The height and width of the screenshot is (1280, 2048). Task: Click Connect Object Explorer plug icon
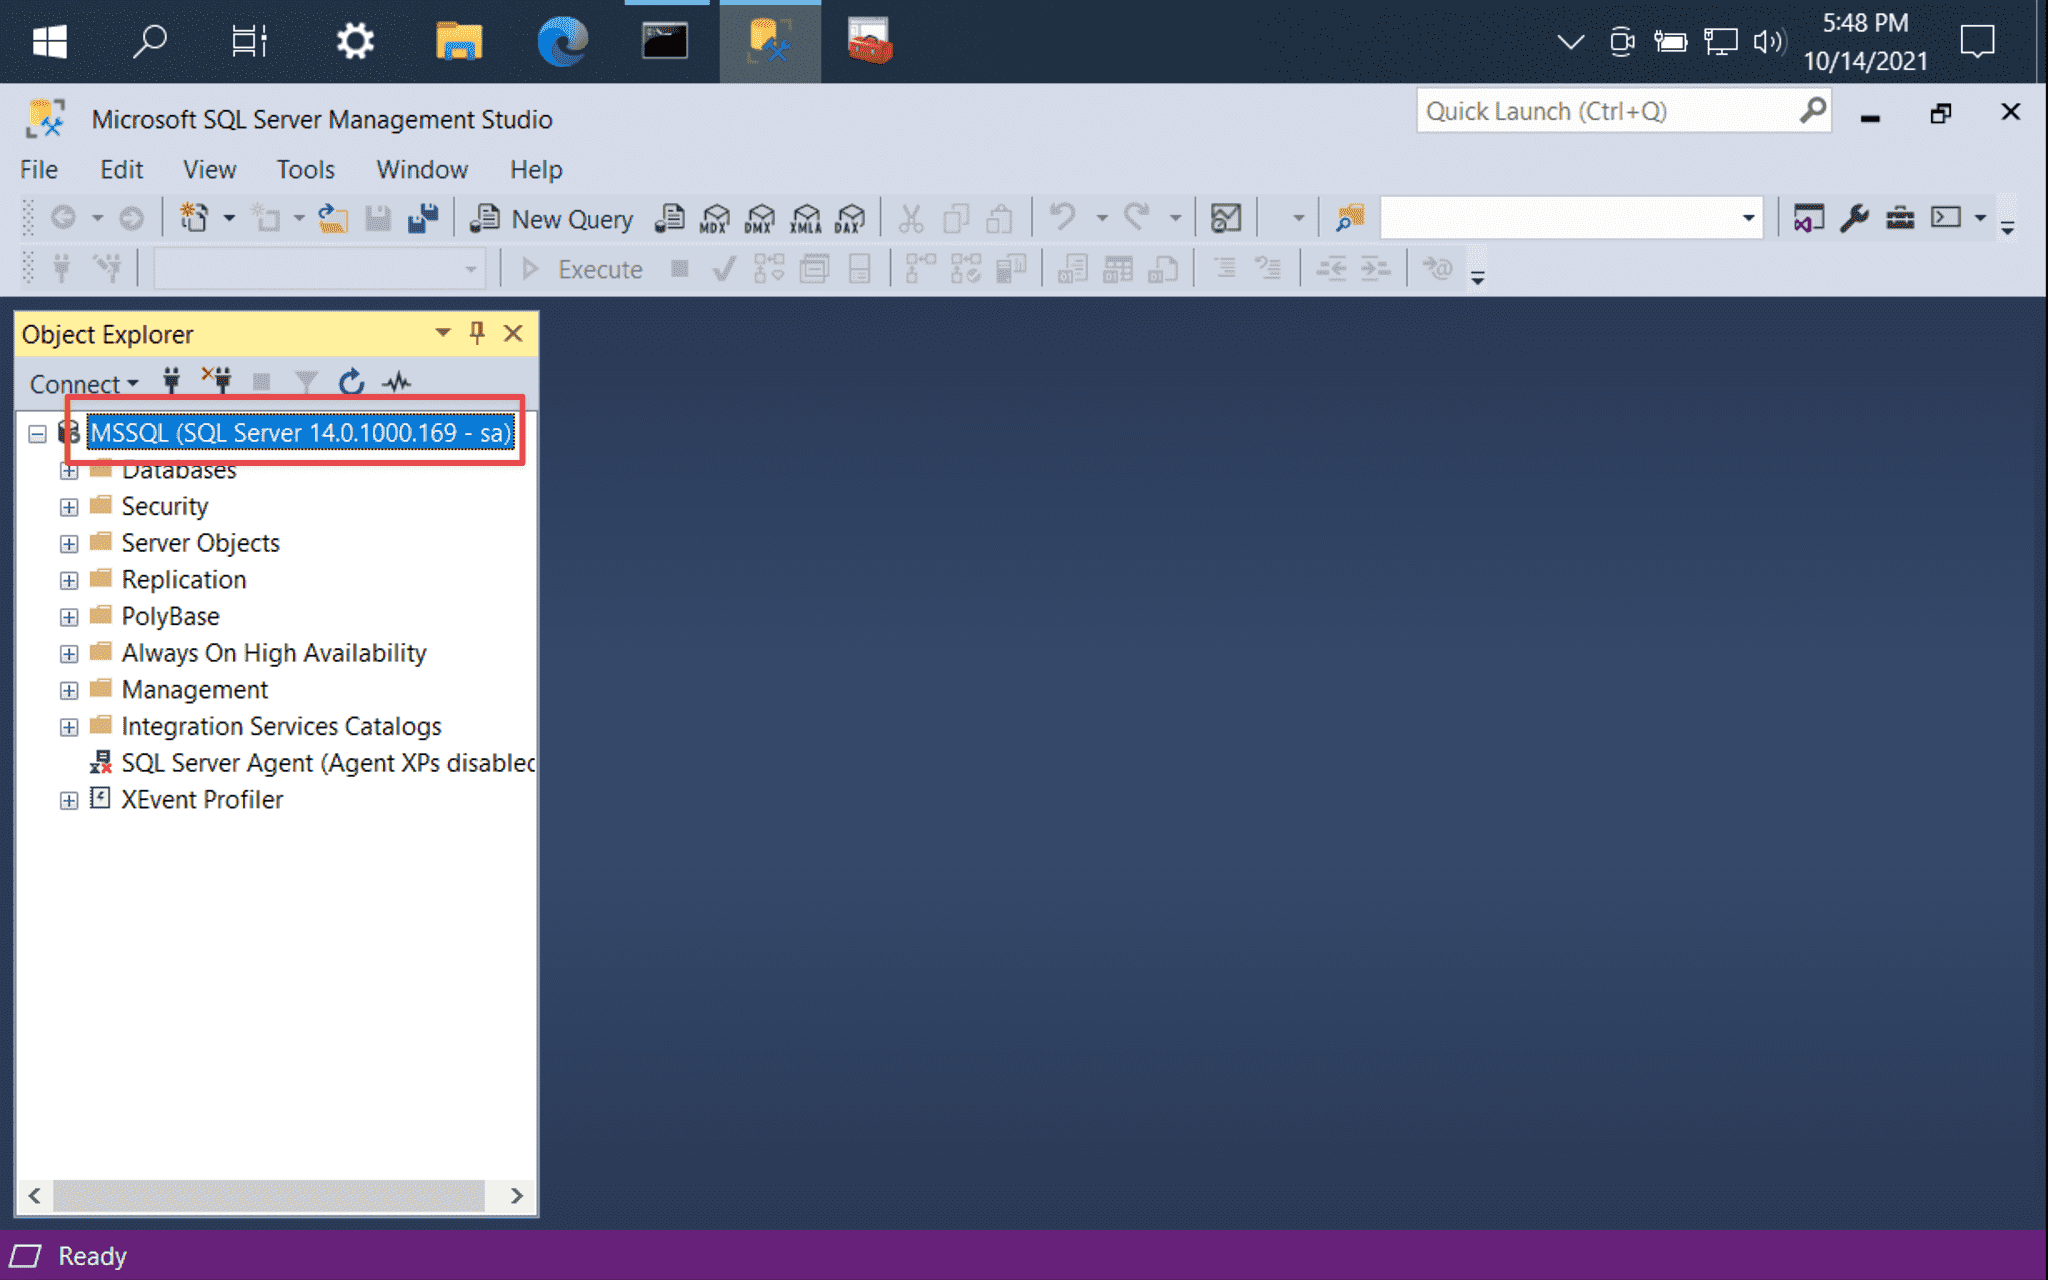click(x=172, y=381)
